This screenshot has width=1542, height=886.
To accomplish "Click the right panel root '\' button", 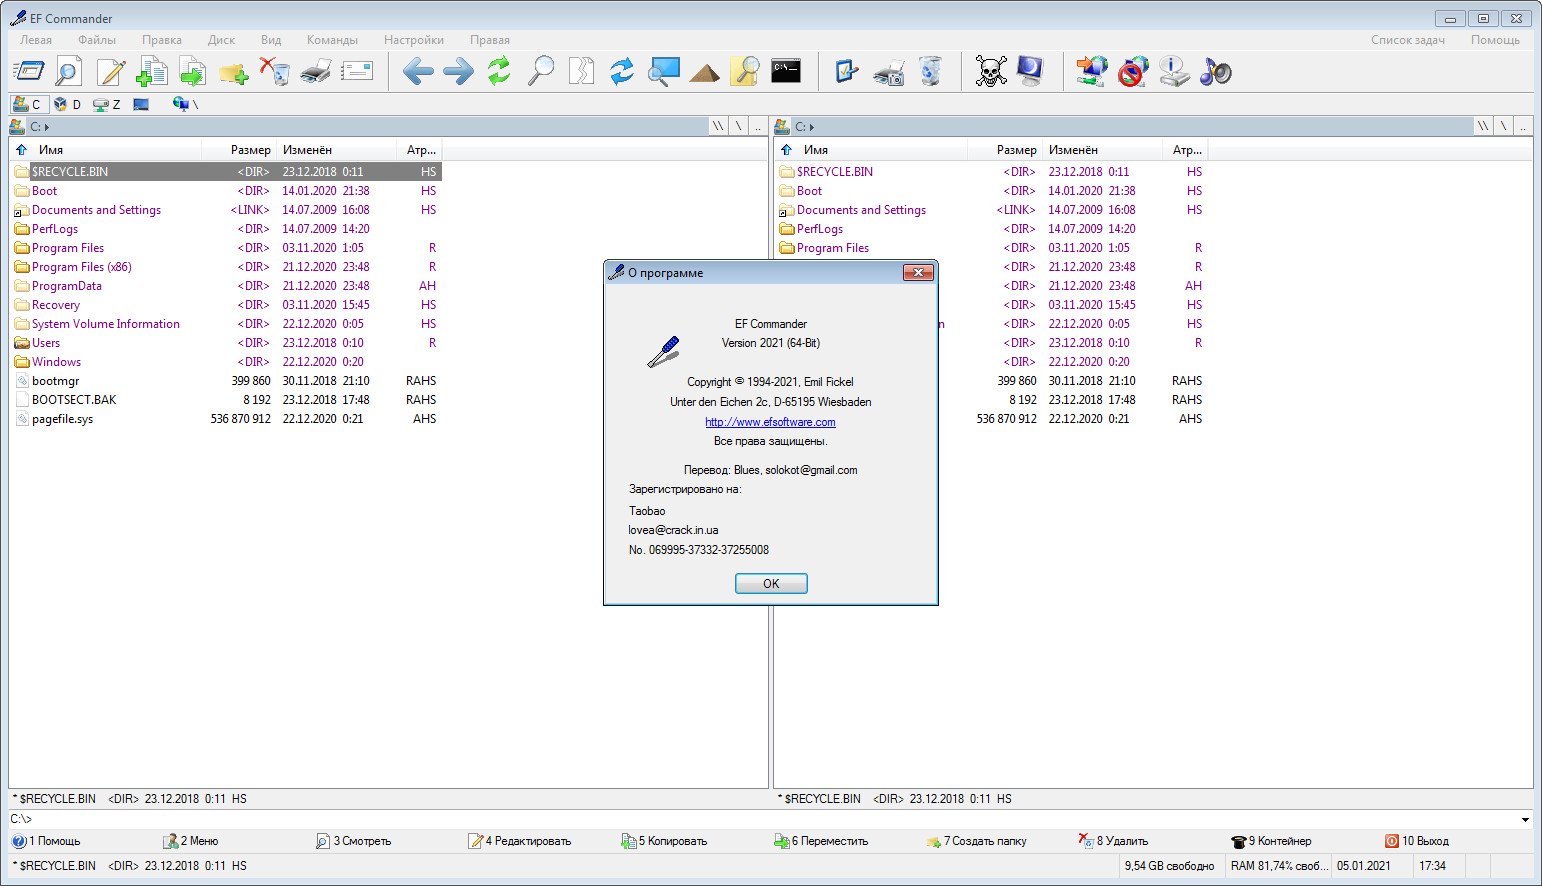I will tap(1503, 126).
